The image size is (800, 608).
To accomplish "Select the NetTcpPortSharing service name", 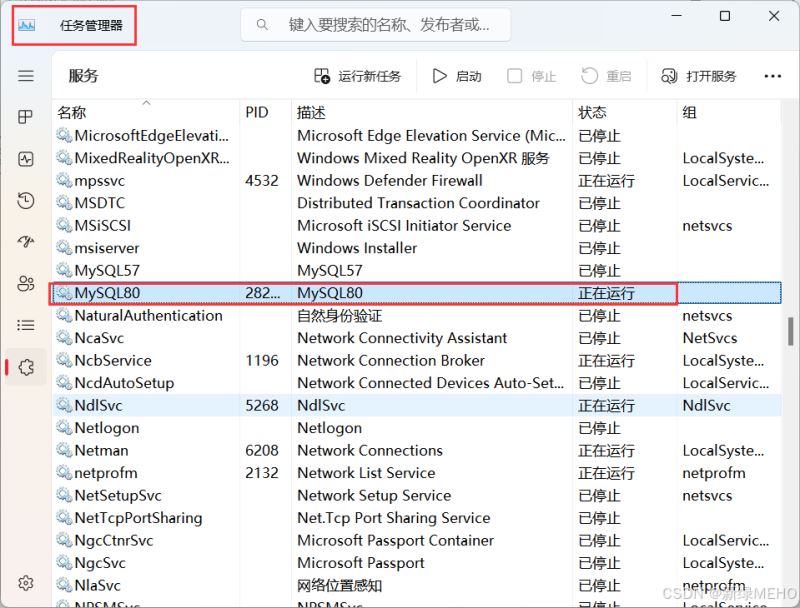I will tap(138, 518).
